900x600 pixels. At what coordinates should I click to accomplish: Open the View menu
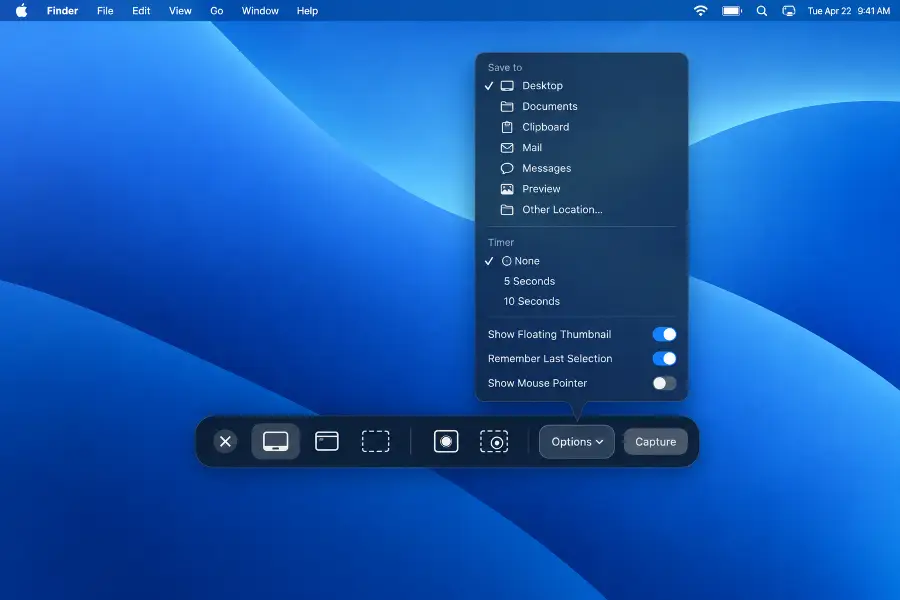pos(180,10)
